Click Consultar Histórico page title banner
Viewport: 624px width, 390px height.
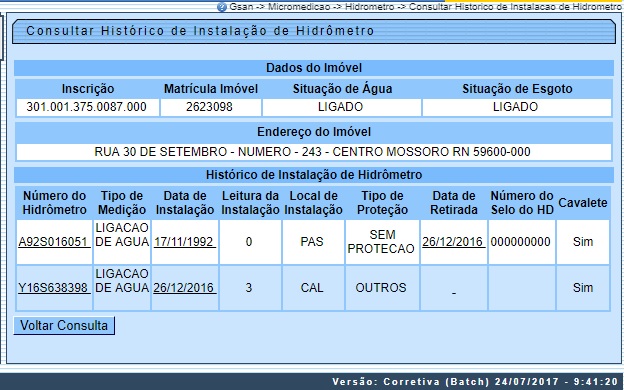tap(314, 31)
